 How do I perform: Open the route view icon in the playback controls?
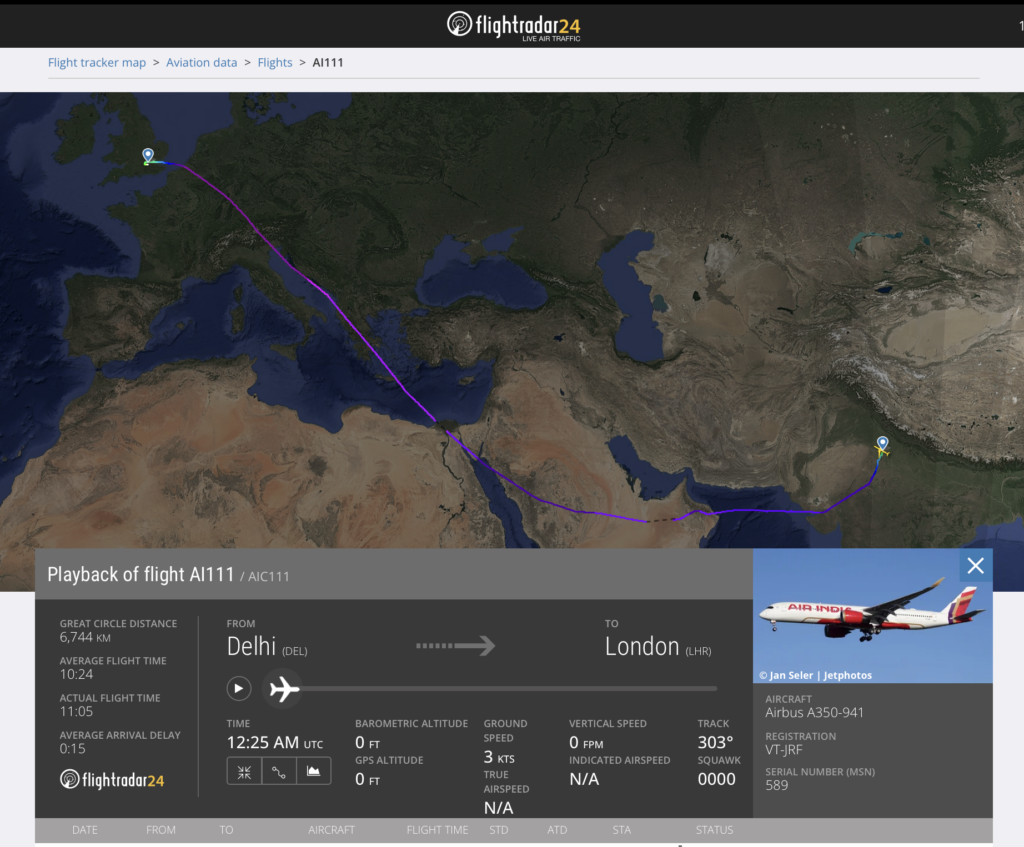point(278,771)
